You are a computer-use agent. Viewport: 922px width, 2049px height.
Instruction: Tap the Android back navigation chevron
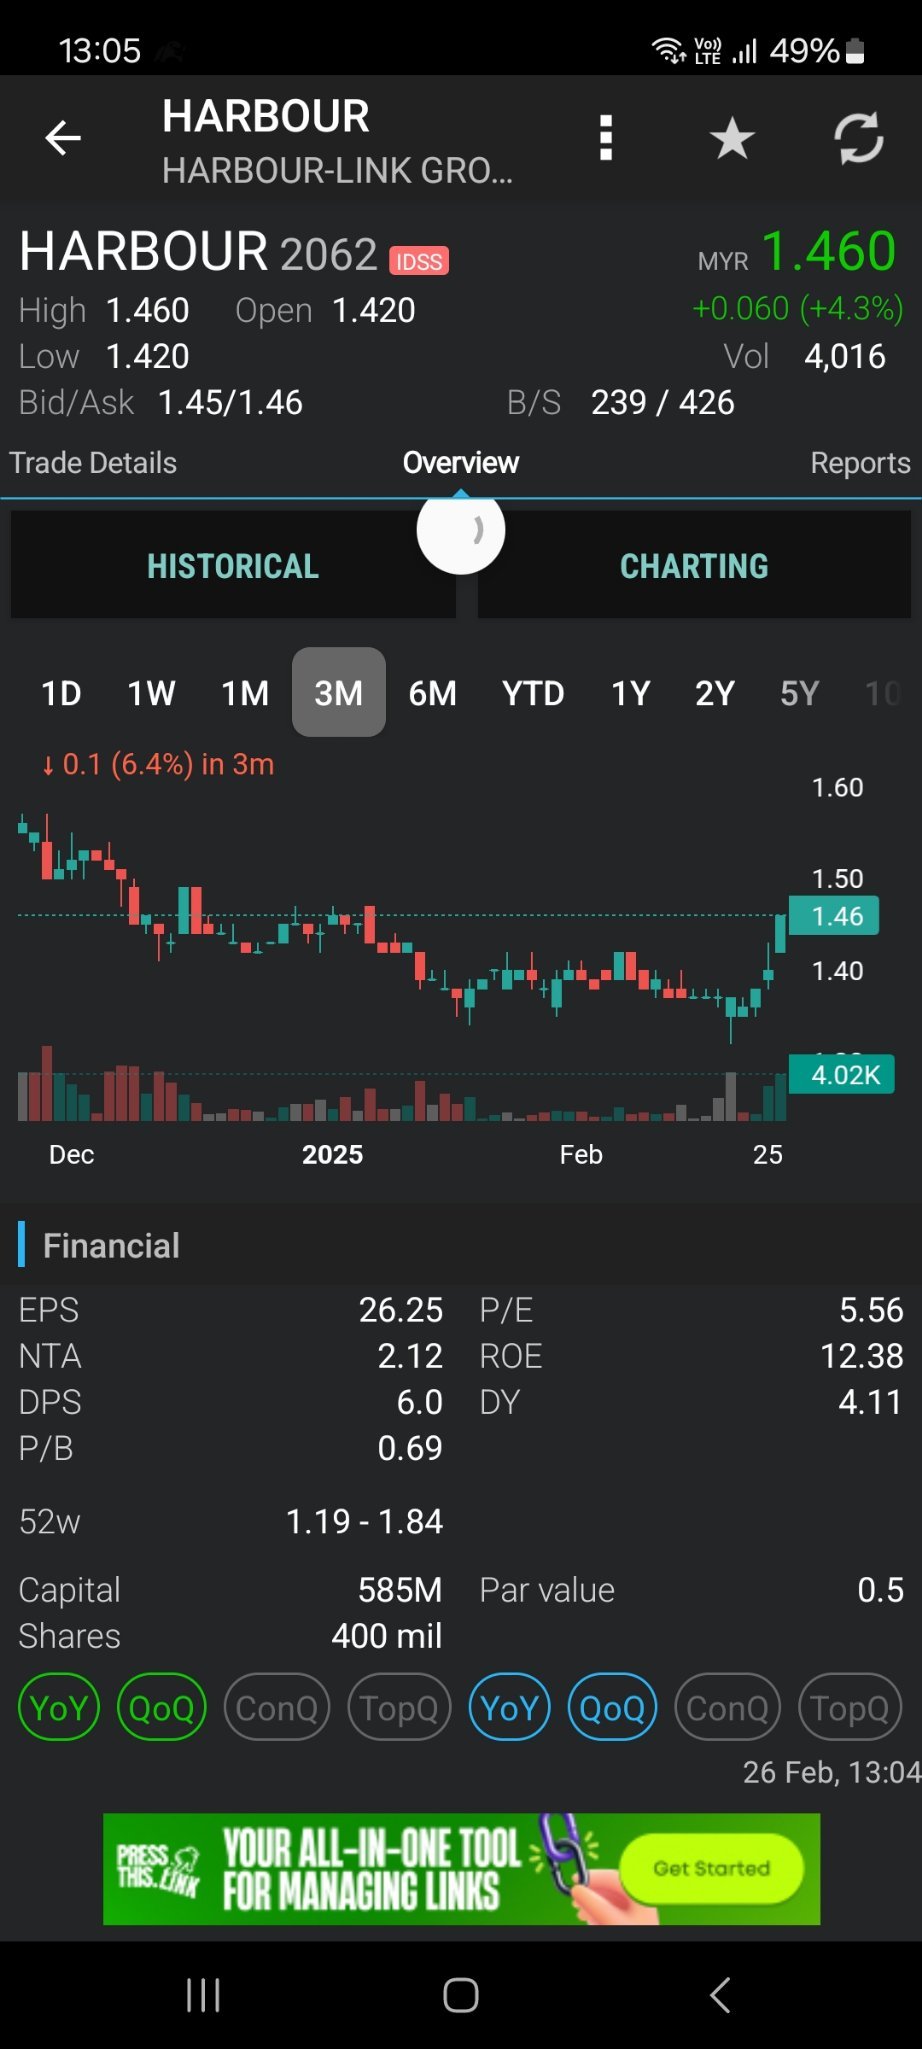[x=720, y=1994]
